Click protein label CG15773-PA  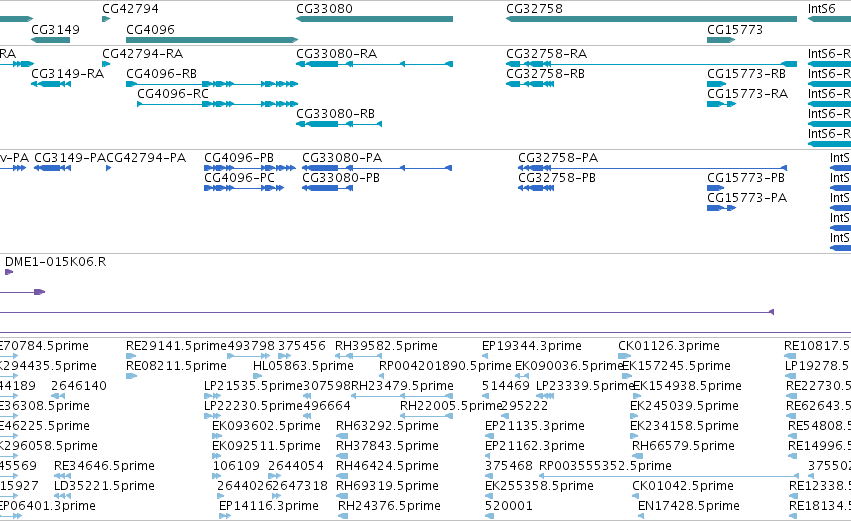click(747, 198)
